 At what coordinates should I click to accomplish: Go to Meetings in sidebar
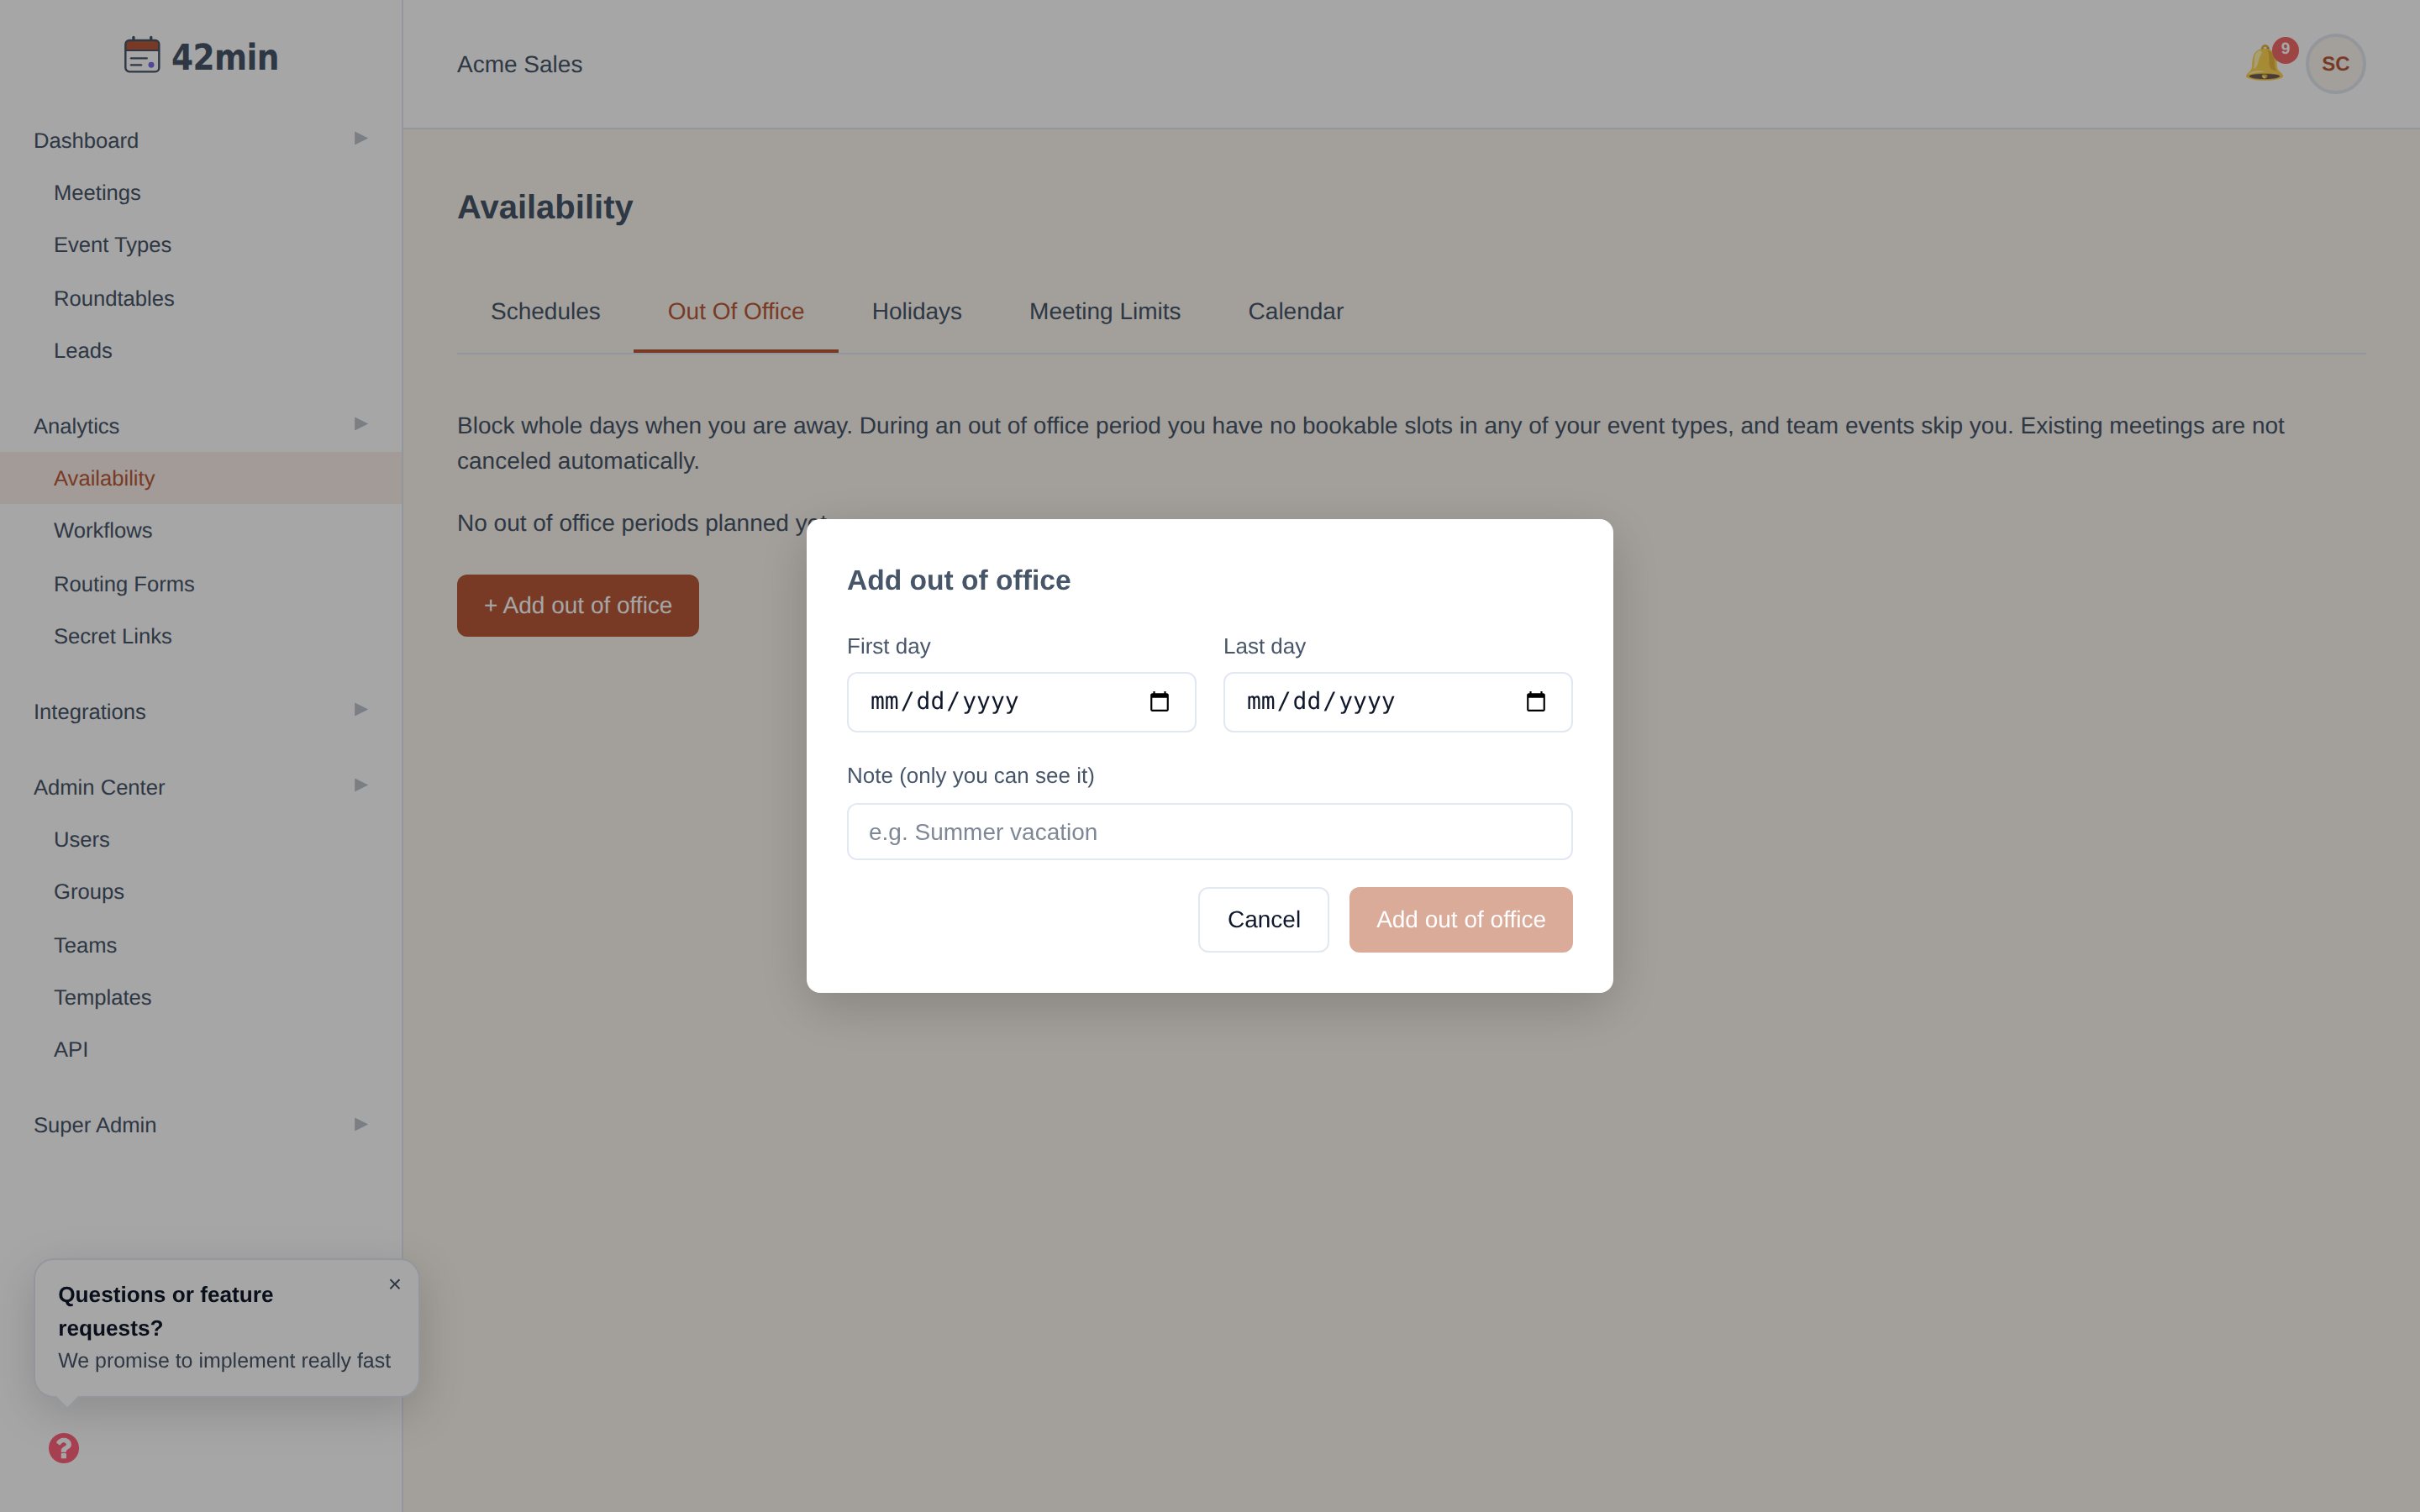(x=97, y=193)
